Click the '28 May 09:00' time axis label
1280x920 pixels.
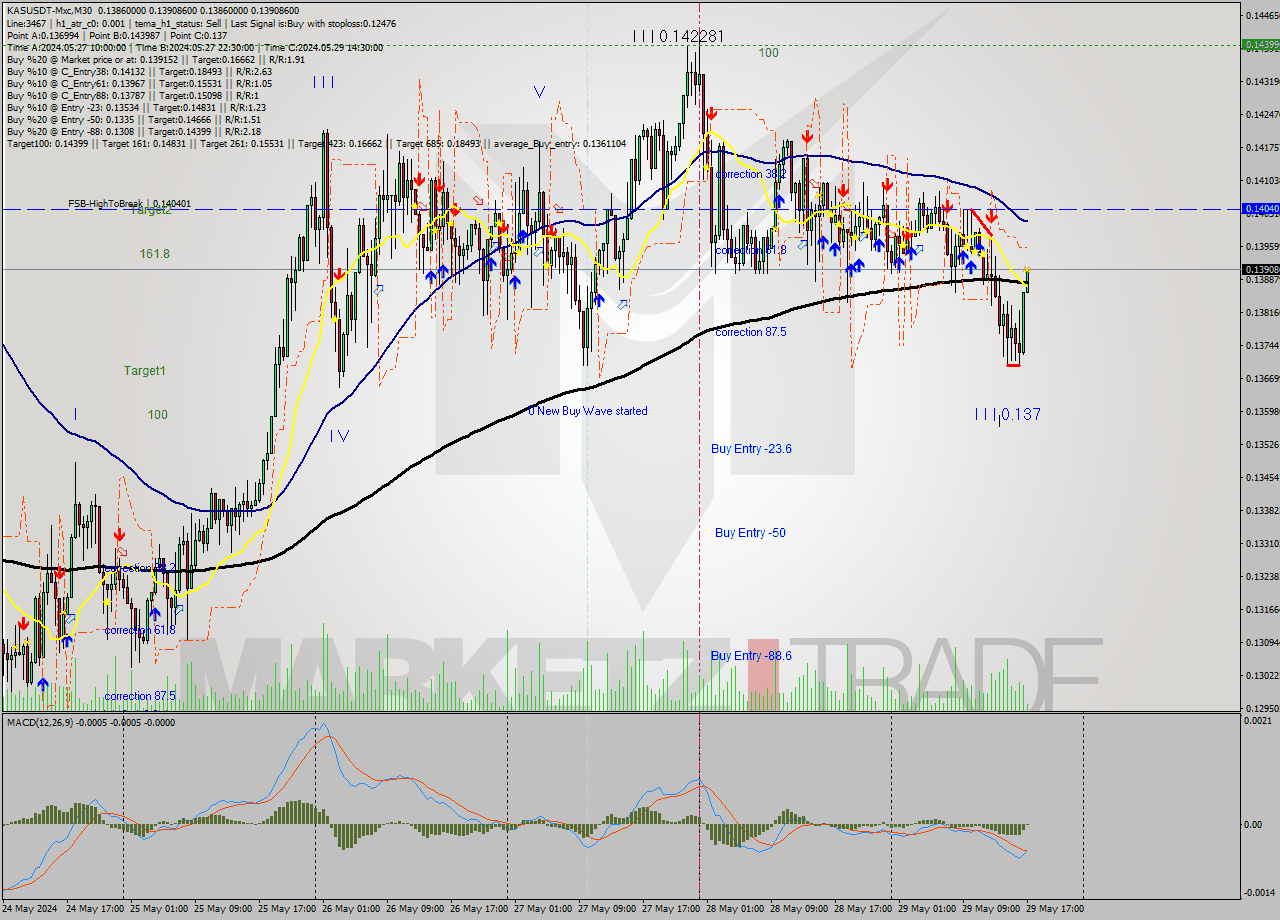click(798, 909)
